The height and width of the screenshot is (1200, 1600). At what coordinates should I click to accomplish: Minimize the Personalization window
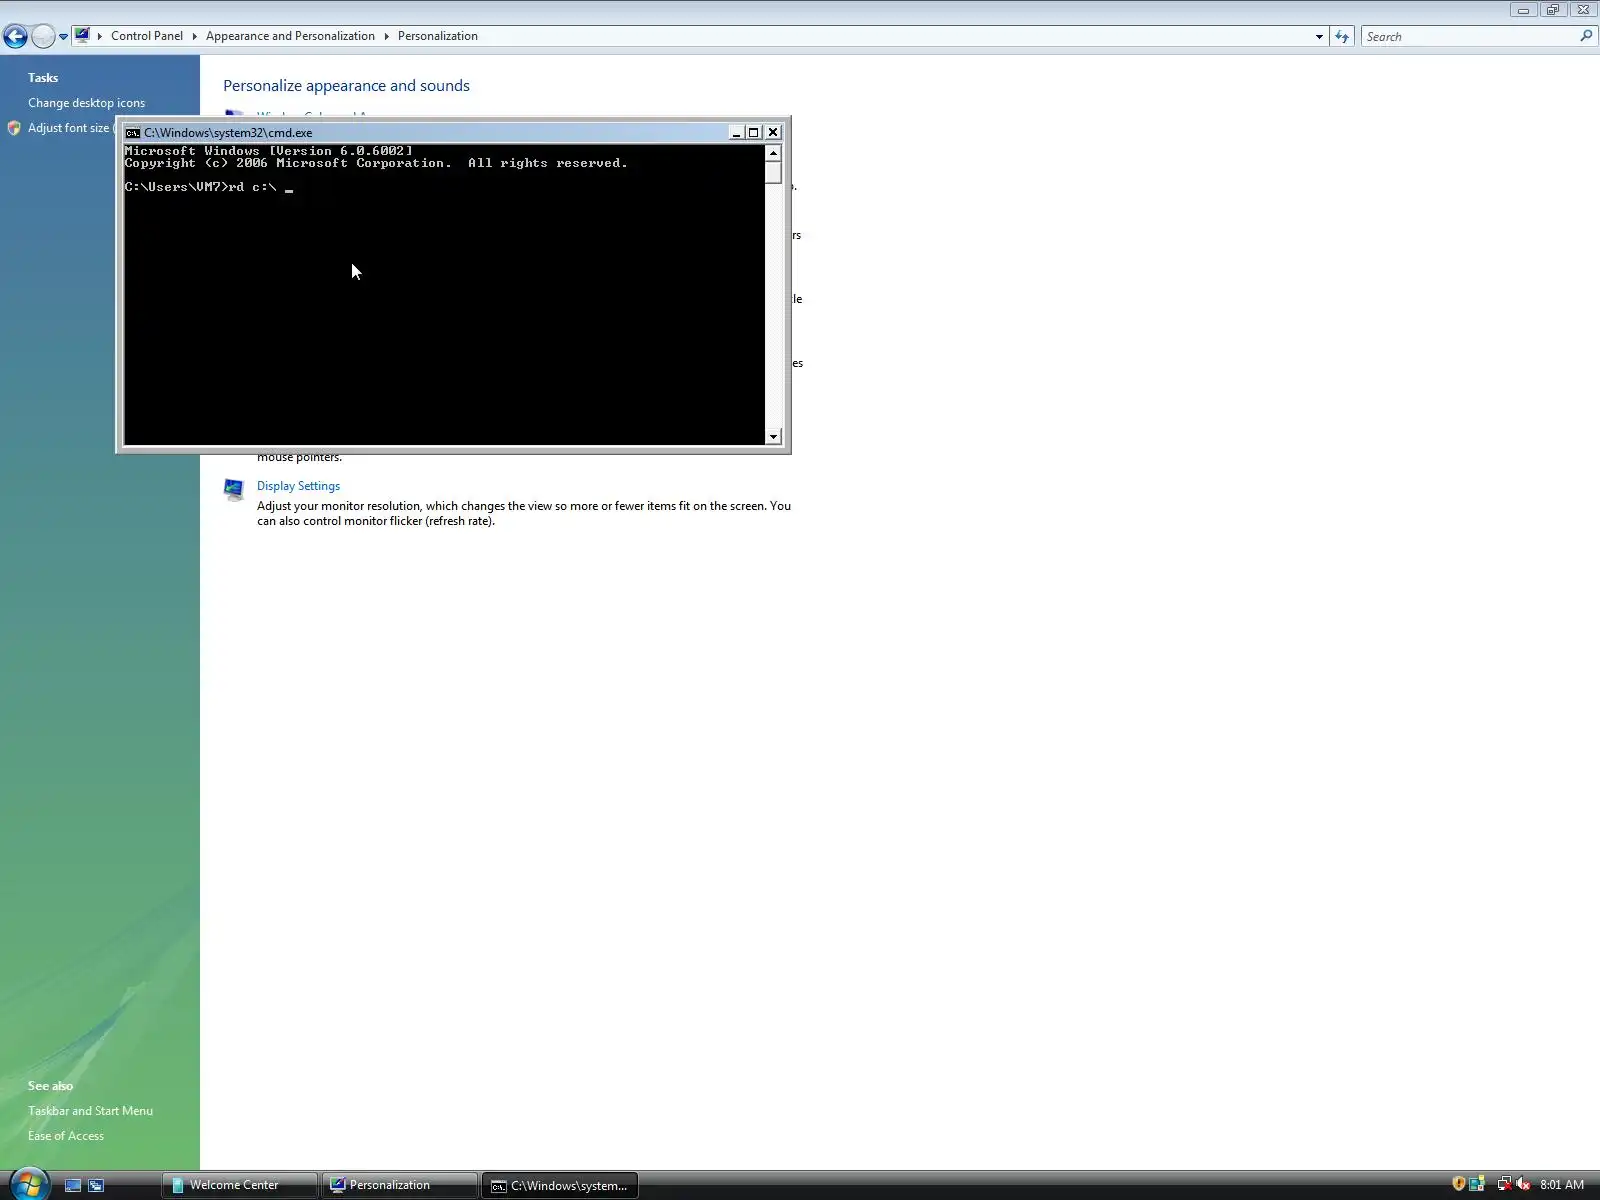pyautogui.click(x=1523, y=10)
